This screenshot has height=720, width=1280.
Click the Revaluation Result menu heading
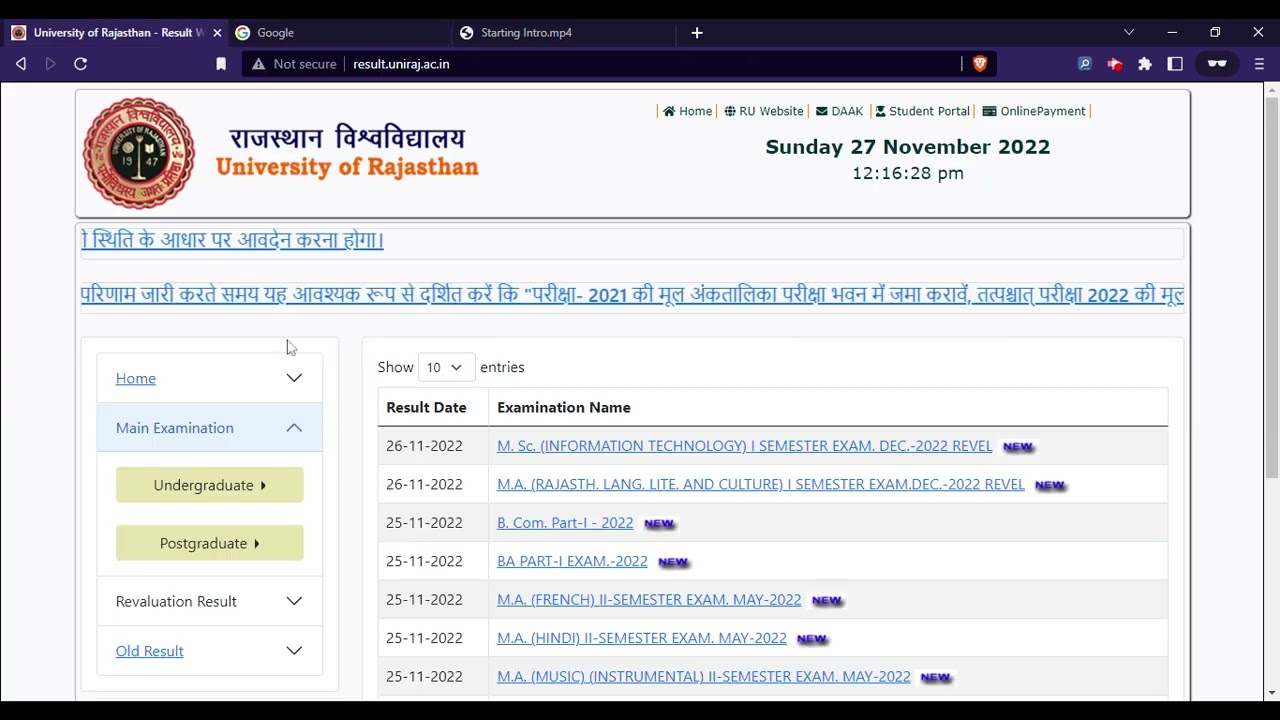[x=176, y=601]
